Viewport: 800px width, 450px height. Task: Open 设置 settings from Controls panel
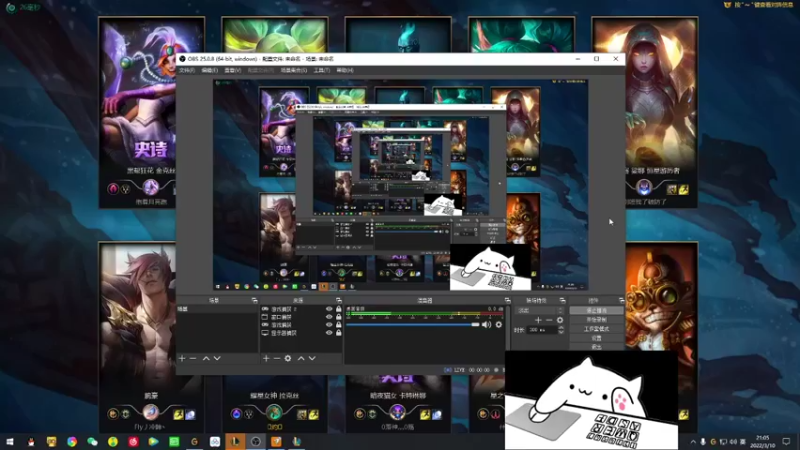(x=596, y=338)
